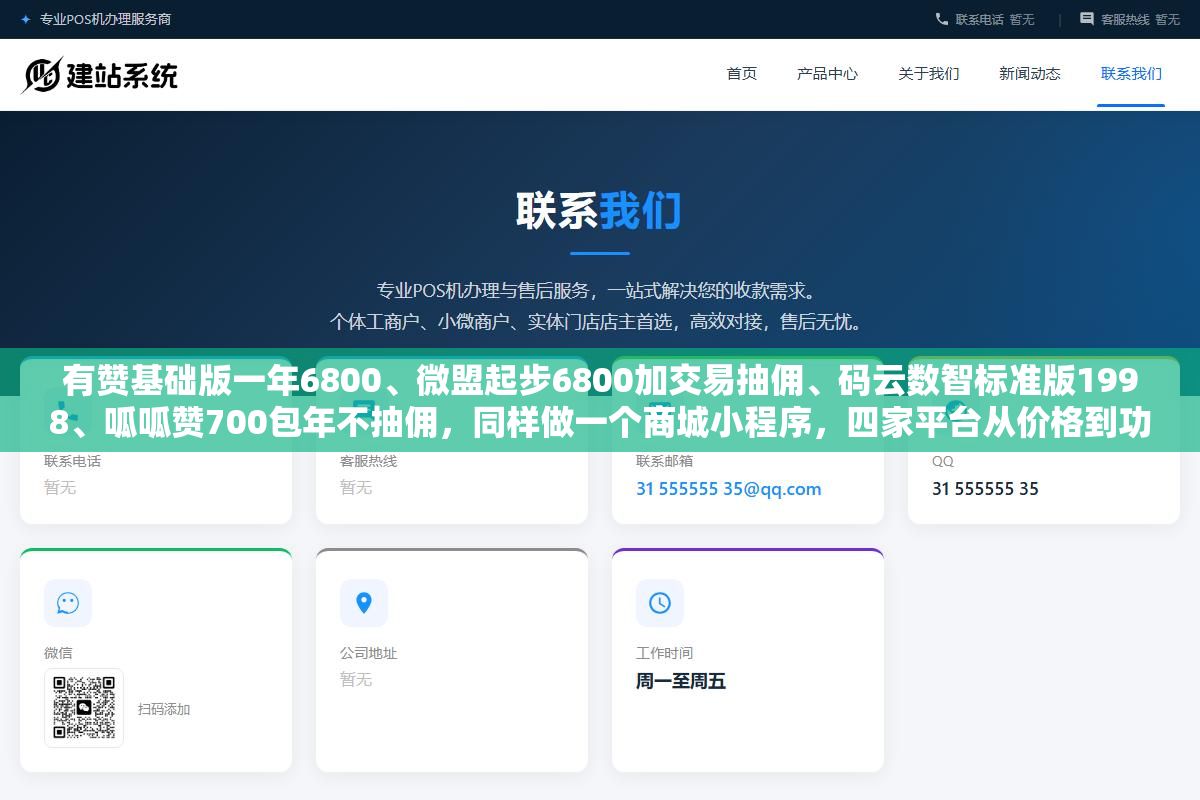The image size is (1200, 800).
Task: Open the WeChat QR code image
Action: pos(84,708)
